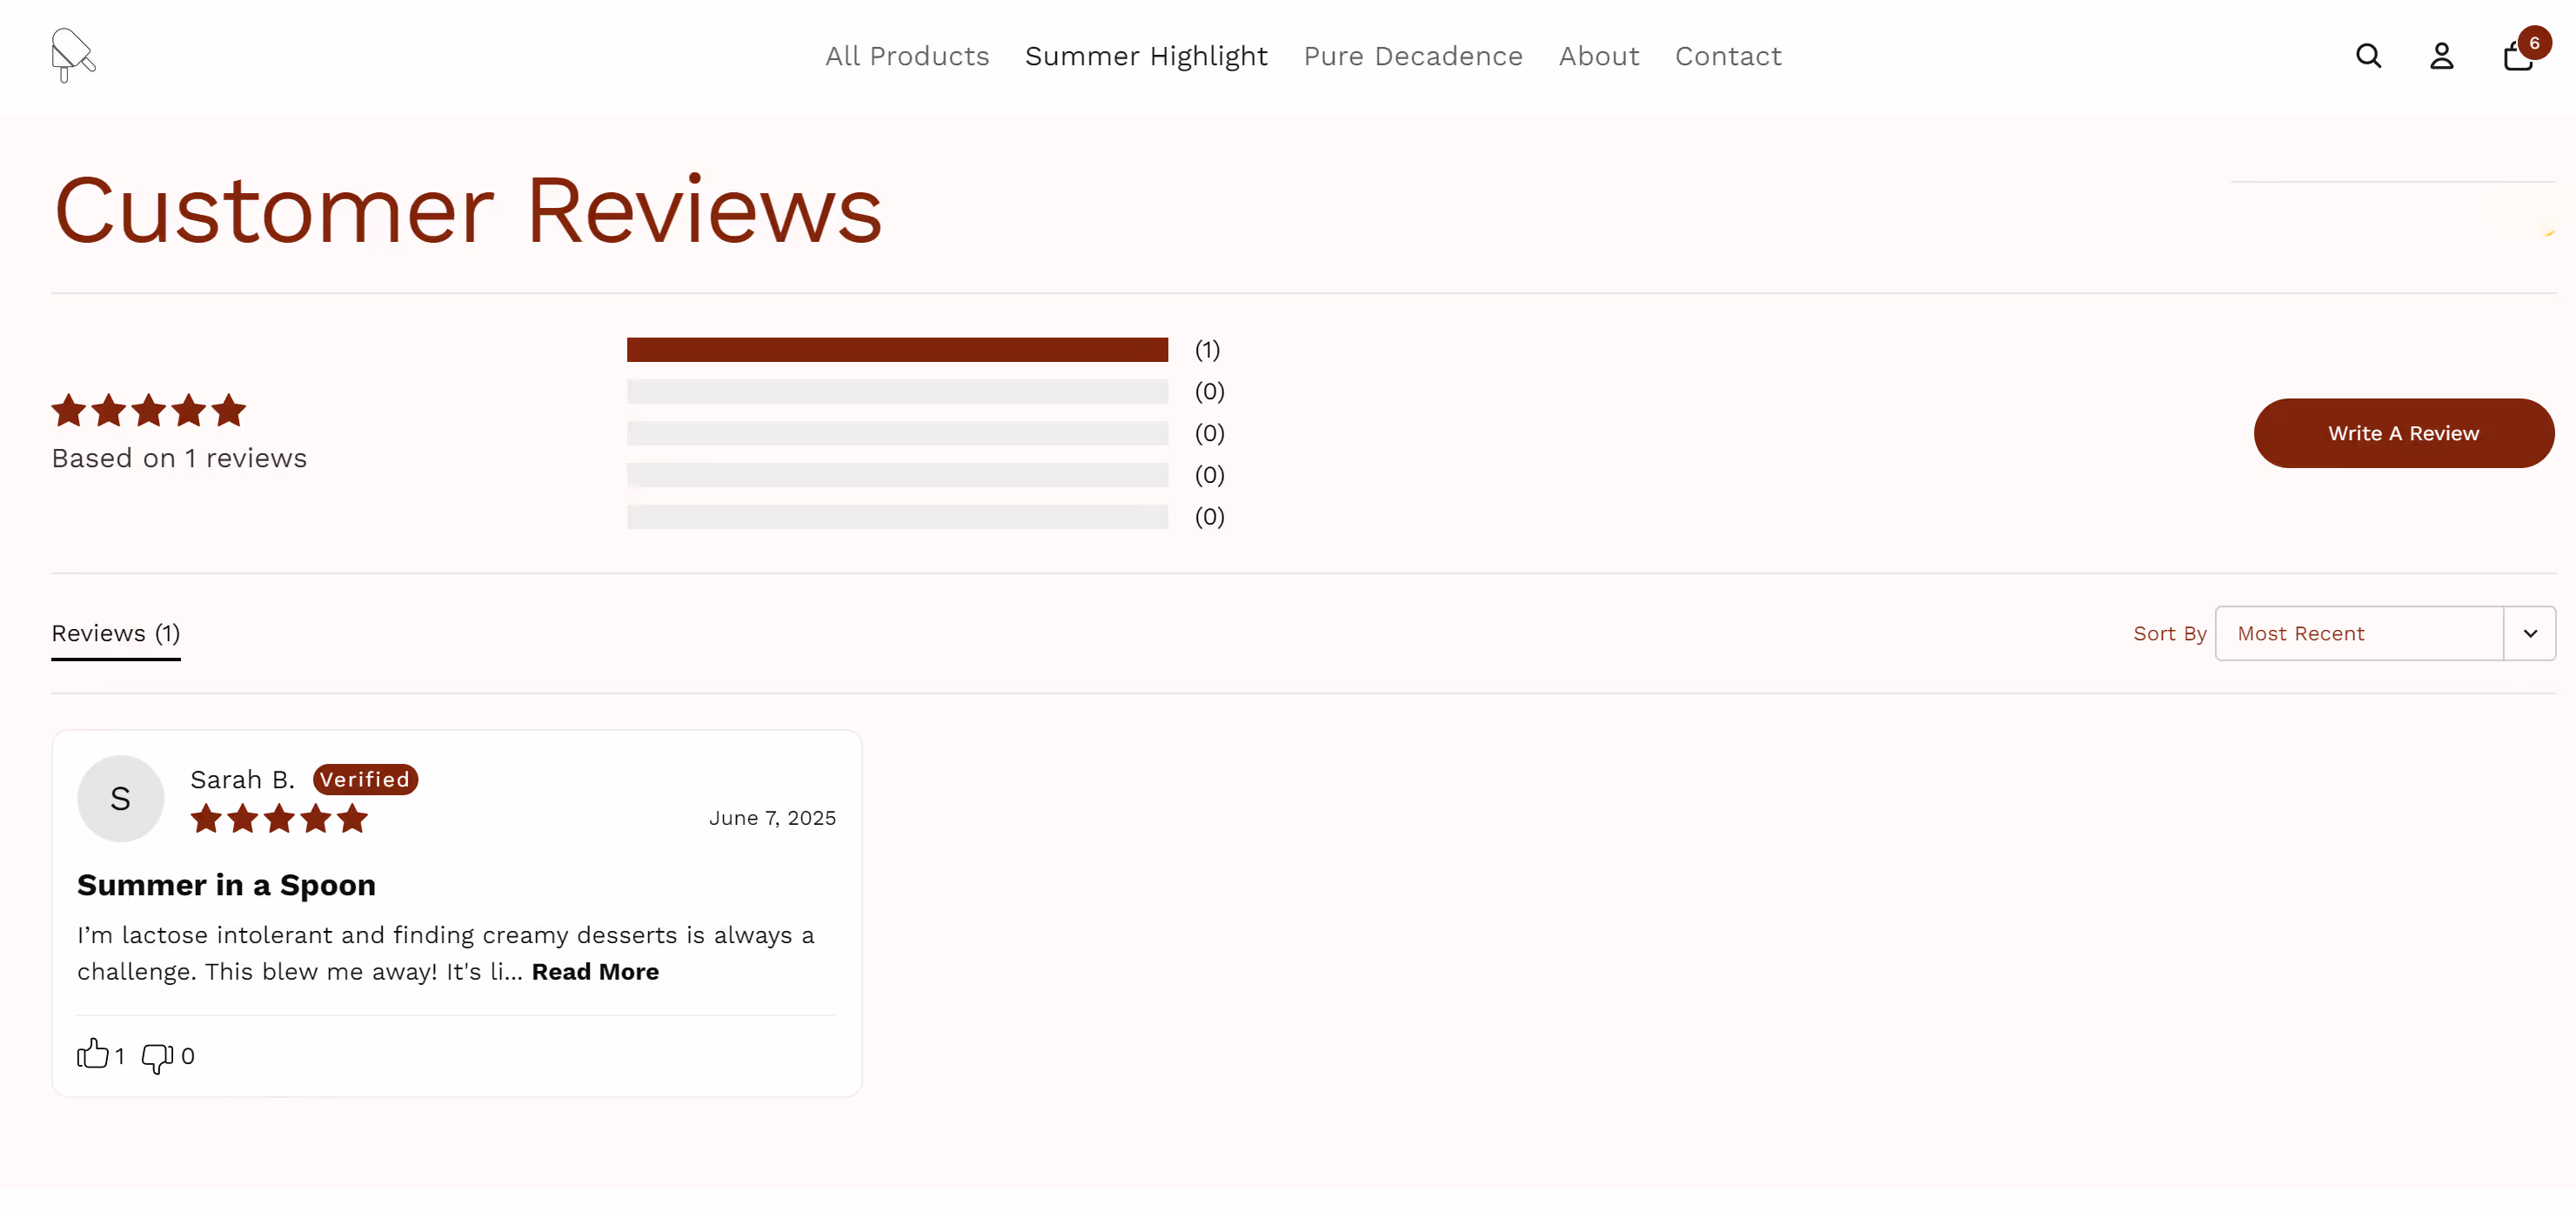
Task: Click Sarah B.'s avatar circle
Action: 120,798
